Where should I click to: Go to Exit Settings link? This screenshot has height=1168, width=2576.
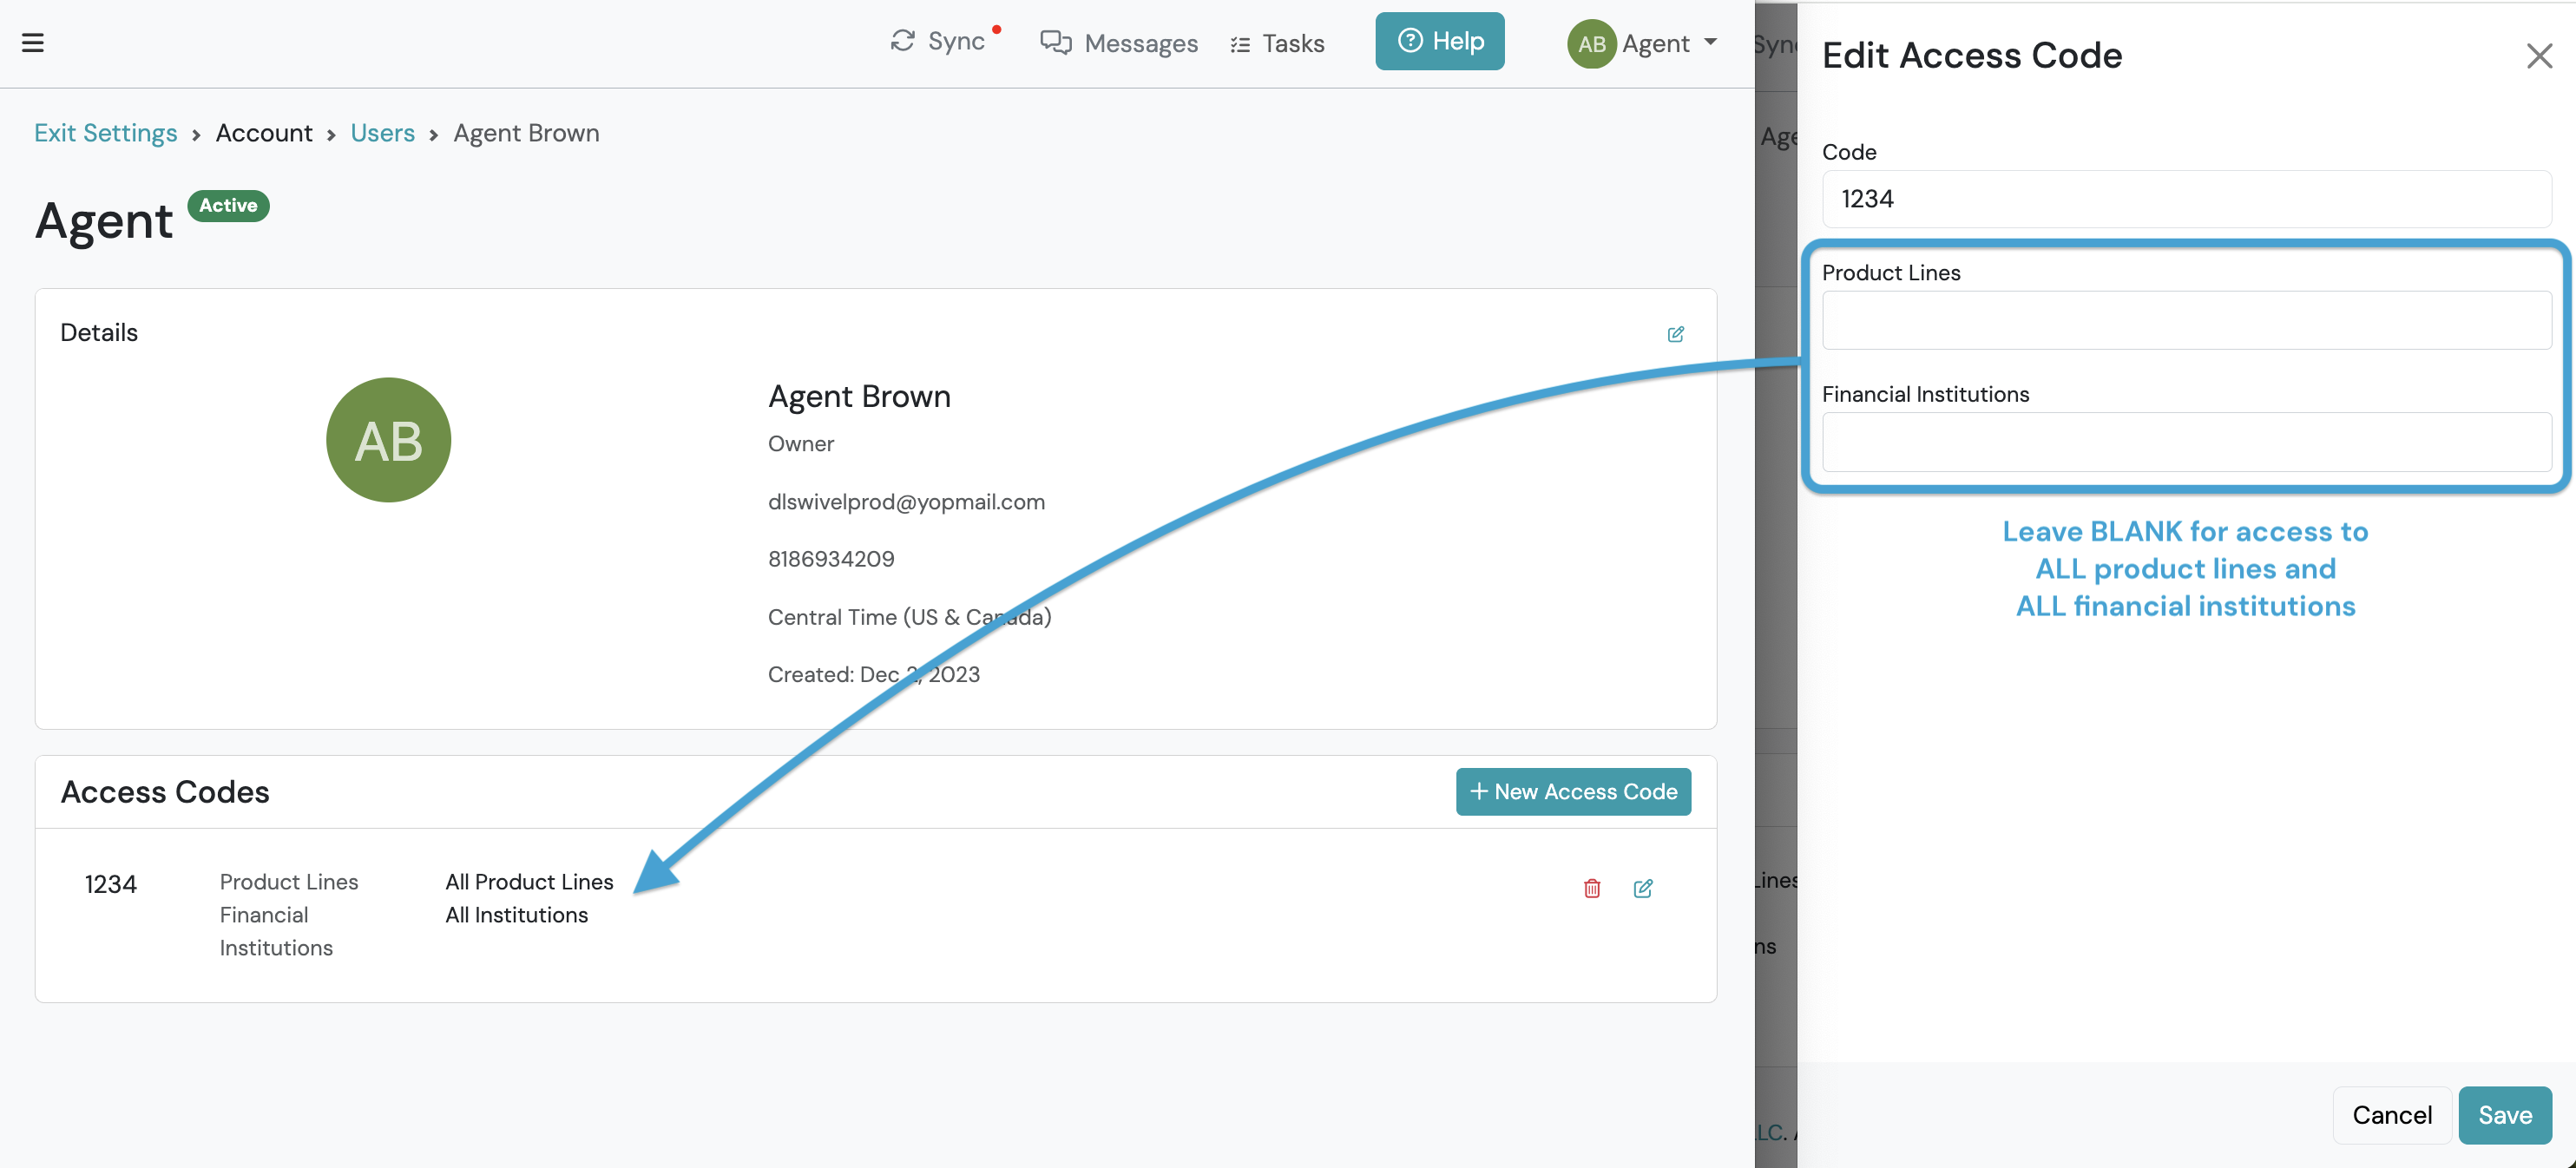click(106, 133)
